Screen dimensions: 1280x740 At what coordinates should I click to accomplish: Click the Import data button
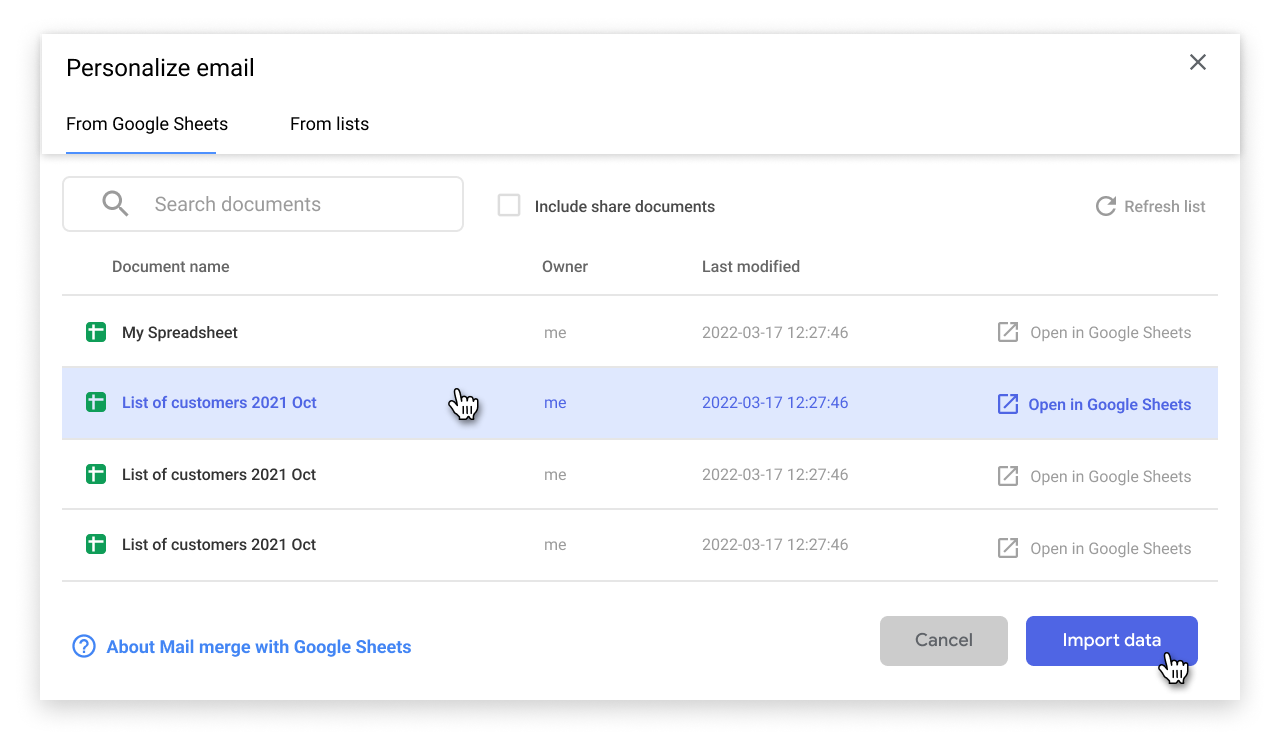pyautogui.click(x=1111, y=640)
